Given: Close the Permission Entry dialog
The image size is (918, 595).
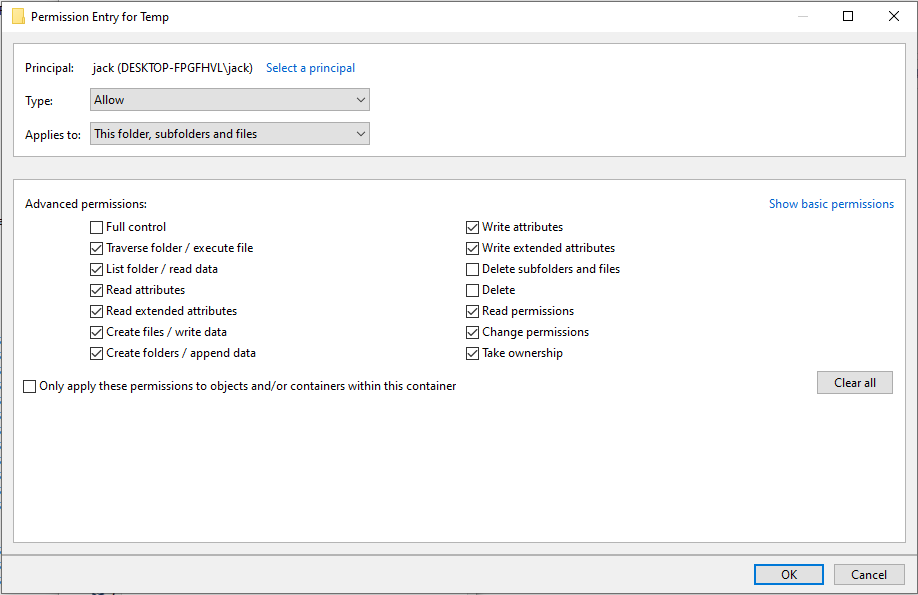Looking at the screenshot, I should coord(894,17).
